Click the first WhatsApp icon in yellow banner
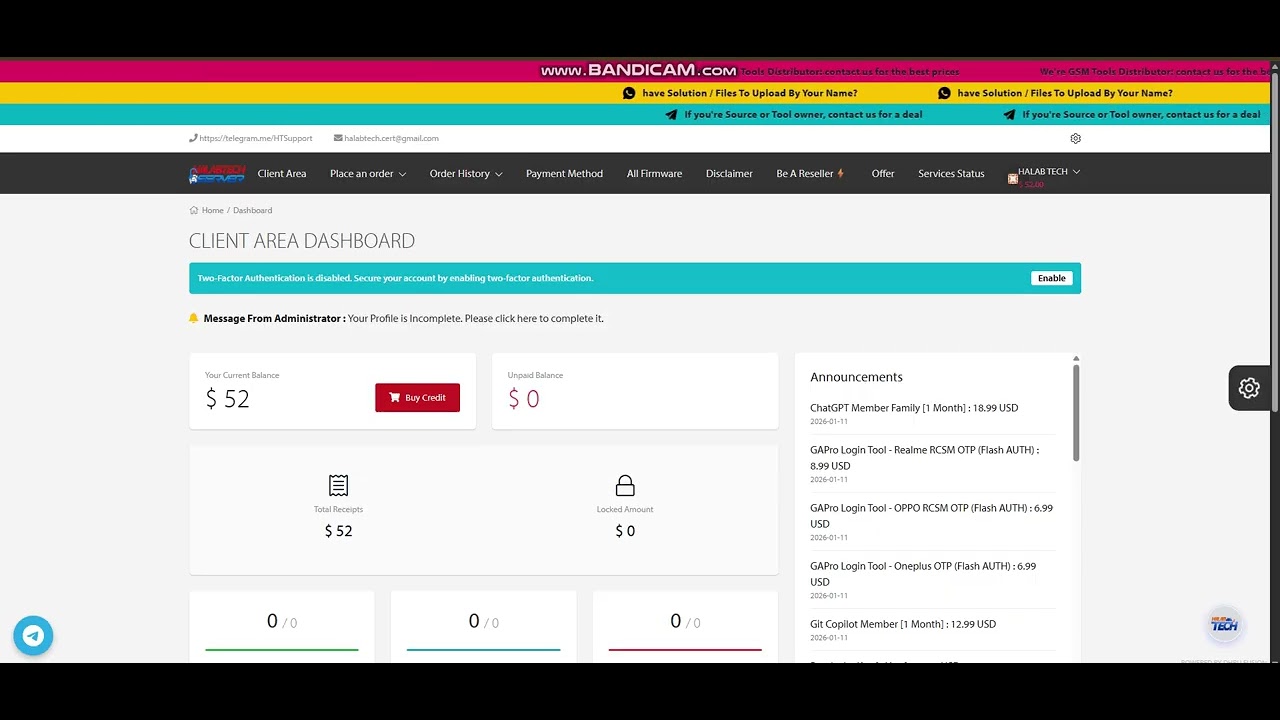This screenshot has height=720, width=1280. point(629,93)
